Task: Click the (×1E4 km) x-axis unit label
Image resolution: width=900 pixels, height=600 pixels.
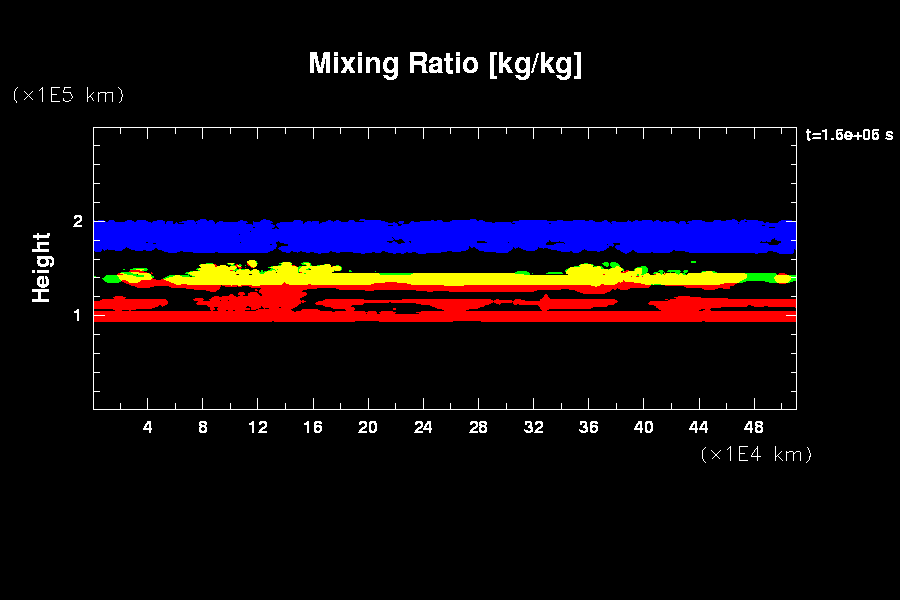Action: point(756,454)
